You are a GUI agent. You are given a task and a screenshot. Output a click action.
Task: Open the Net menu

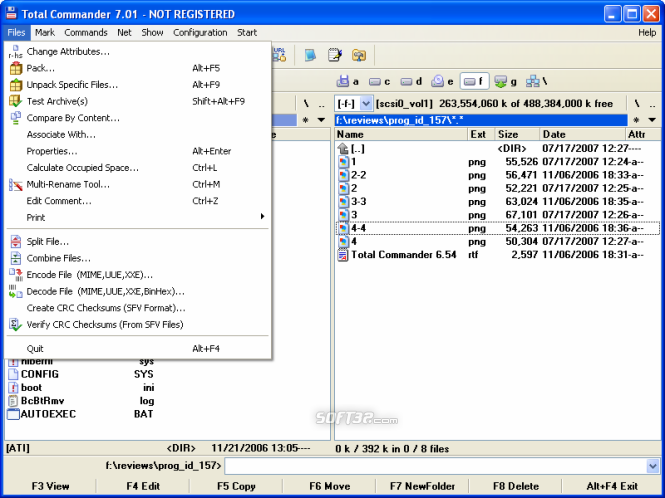[x=124, y=33]
